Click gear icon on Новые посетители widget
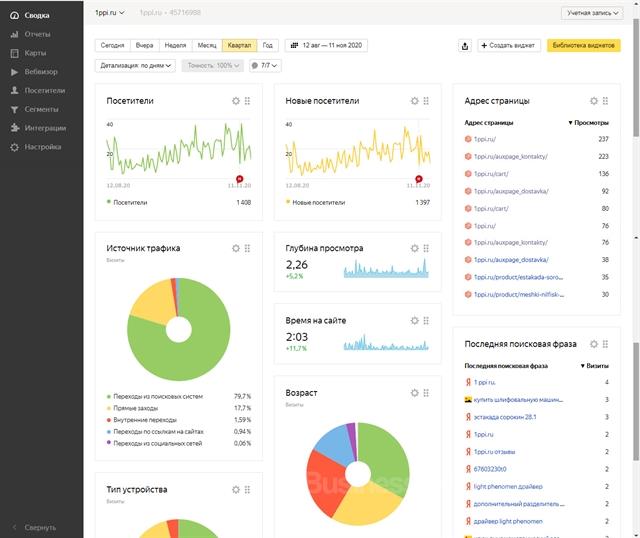Screen dimensions: 640x538 point(414,101)
